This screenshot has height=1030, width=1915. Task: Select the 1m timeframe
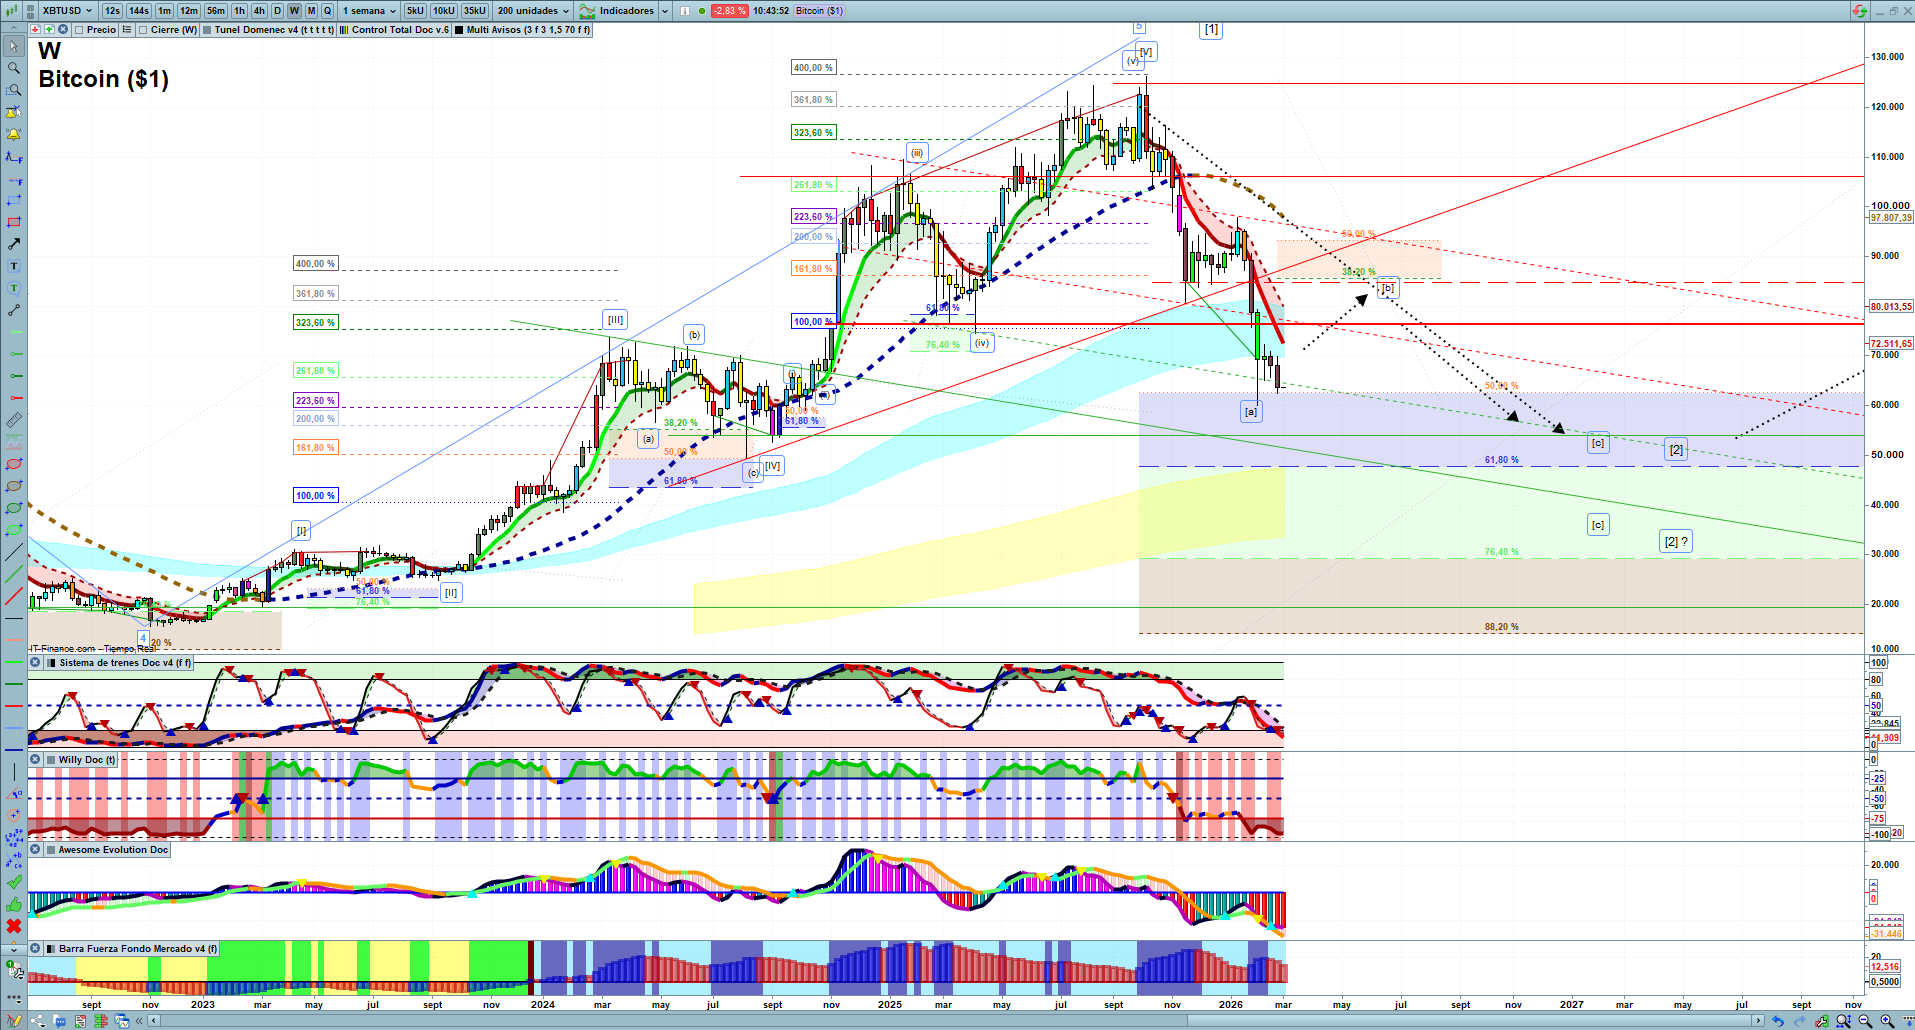pos(164,11)
